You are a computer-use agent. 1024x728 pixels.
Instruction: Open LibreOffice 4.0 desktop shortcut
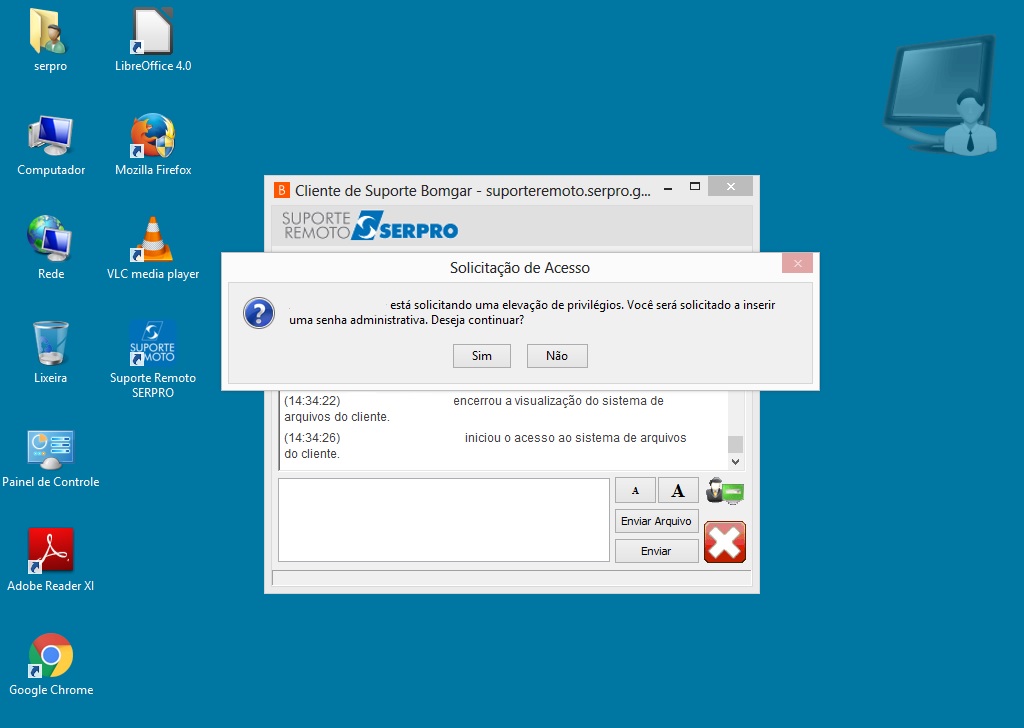[x=153, y=40]
